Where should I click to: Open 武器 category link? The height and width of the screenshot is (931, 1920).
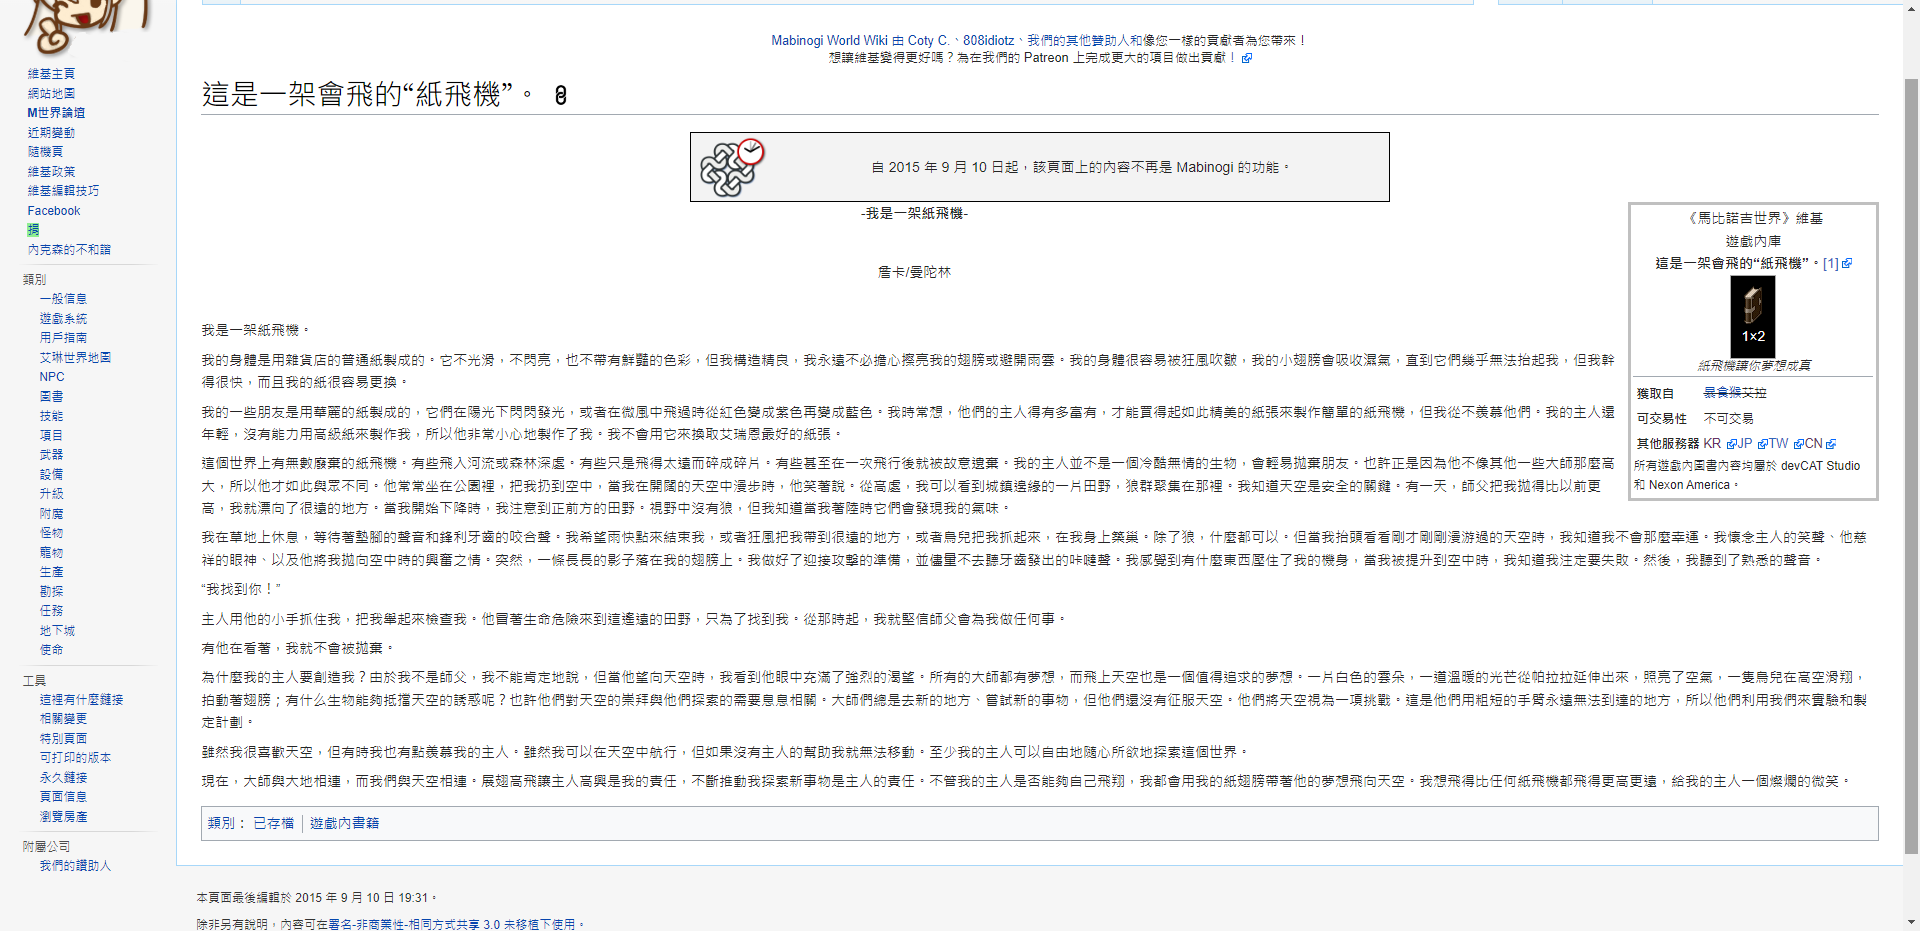point(51,455)
